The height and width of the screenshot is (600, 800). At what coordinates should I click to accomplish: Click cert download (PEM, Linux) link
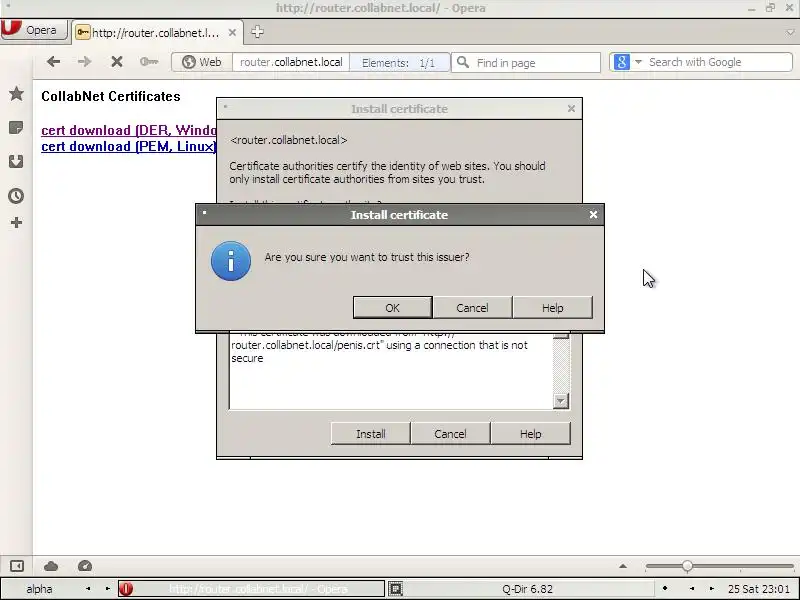point(129,146)
